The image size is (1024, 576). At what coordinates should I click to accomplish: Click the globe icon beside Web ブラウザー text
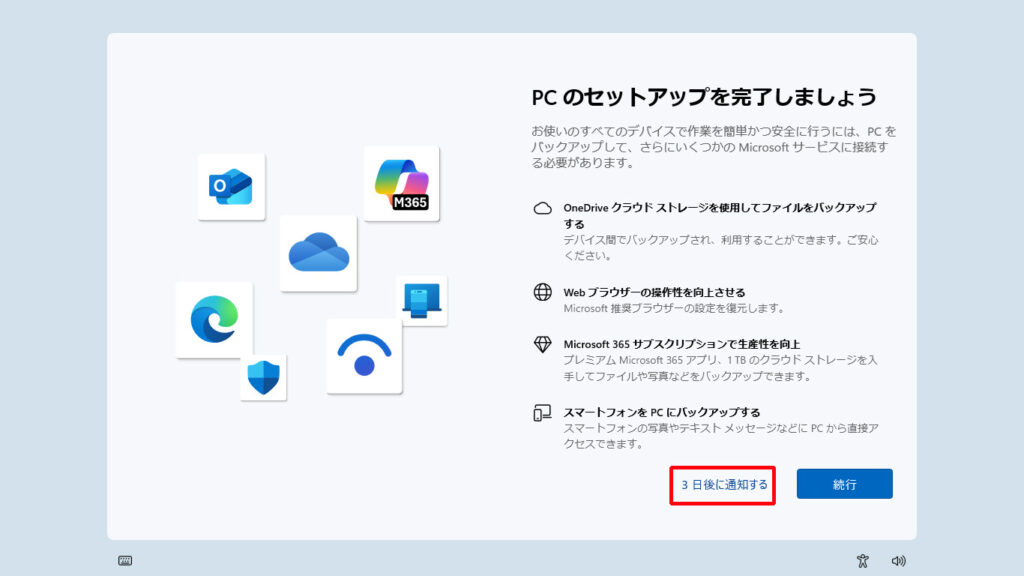tap(543, 292)
